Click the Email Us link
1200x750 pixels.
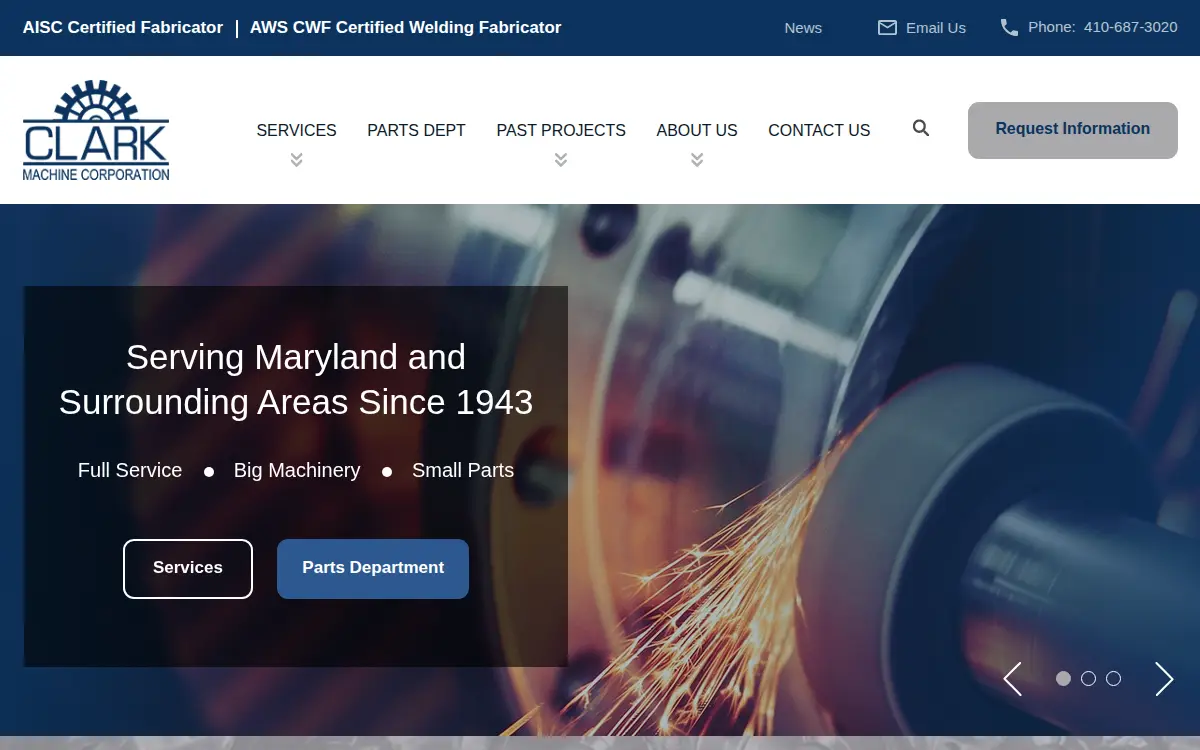click(936, 28)
